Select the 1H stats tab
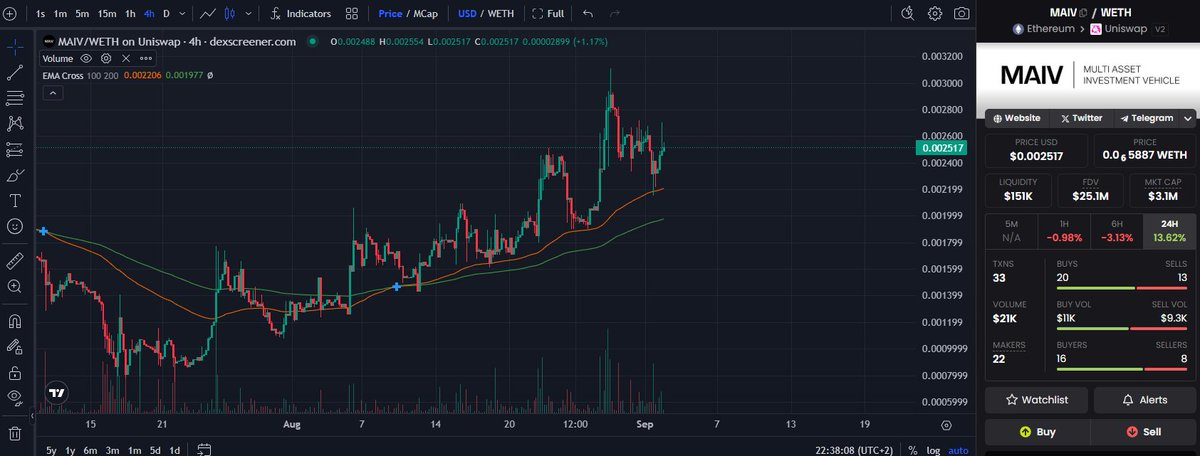The height and width of the screenshot is (456, 1200). point(1063,231)
